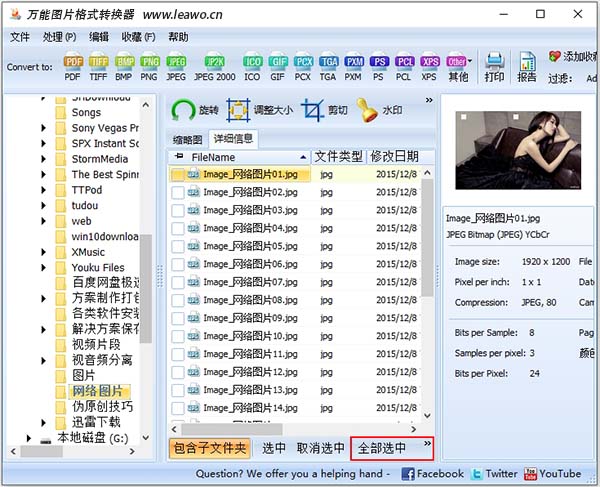Screen dimensions: 600x487
Task: Toggle 包含子文件夹 button
Action: point(210,448)
